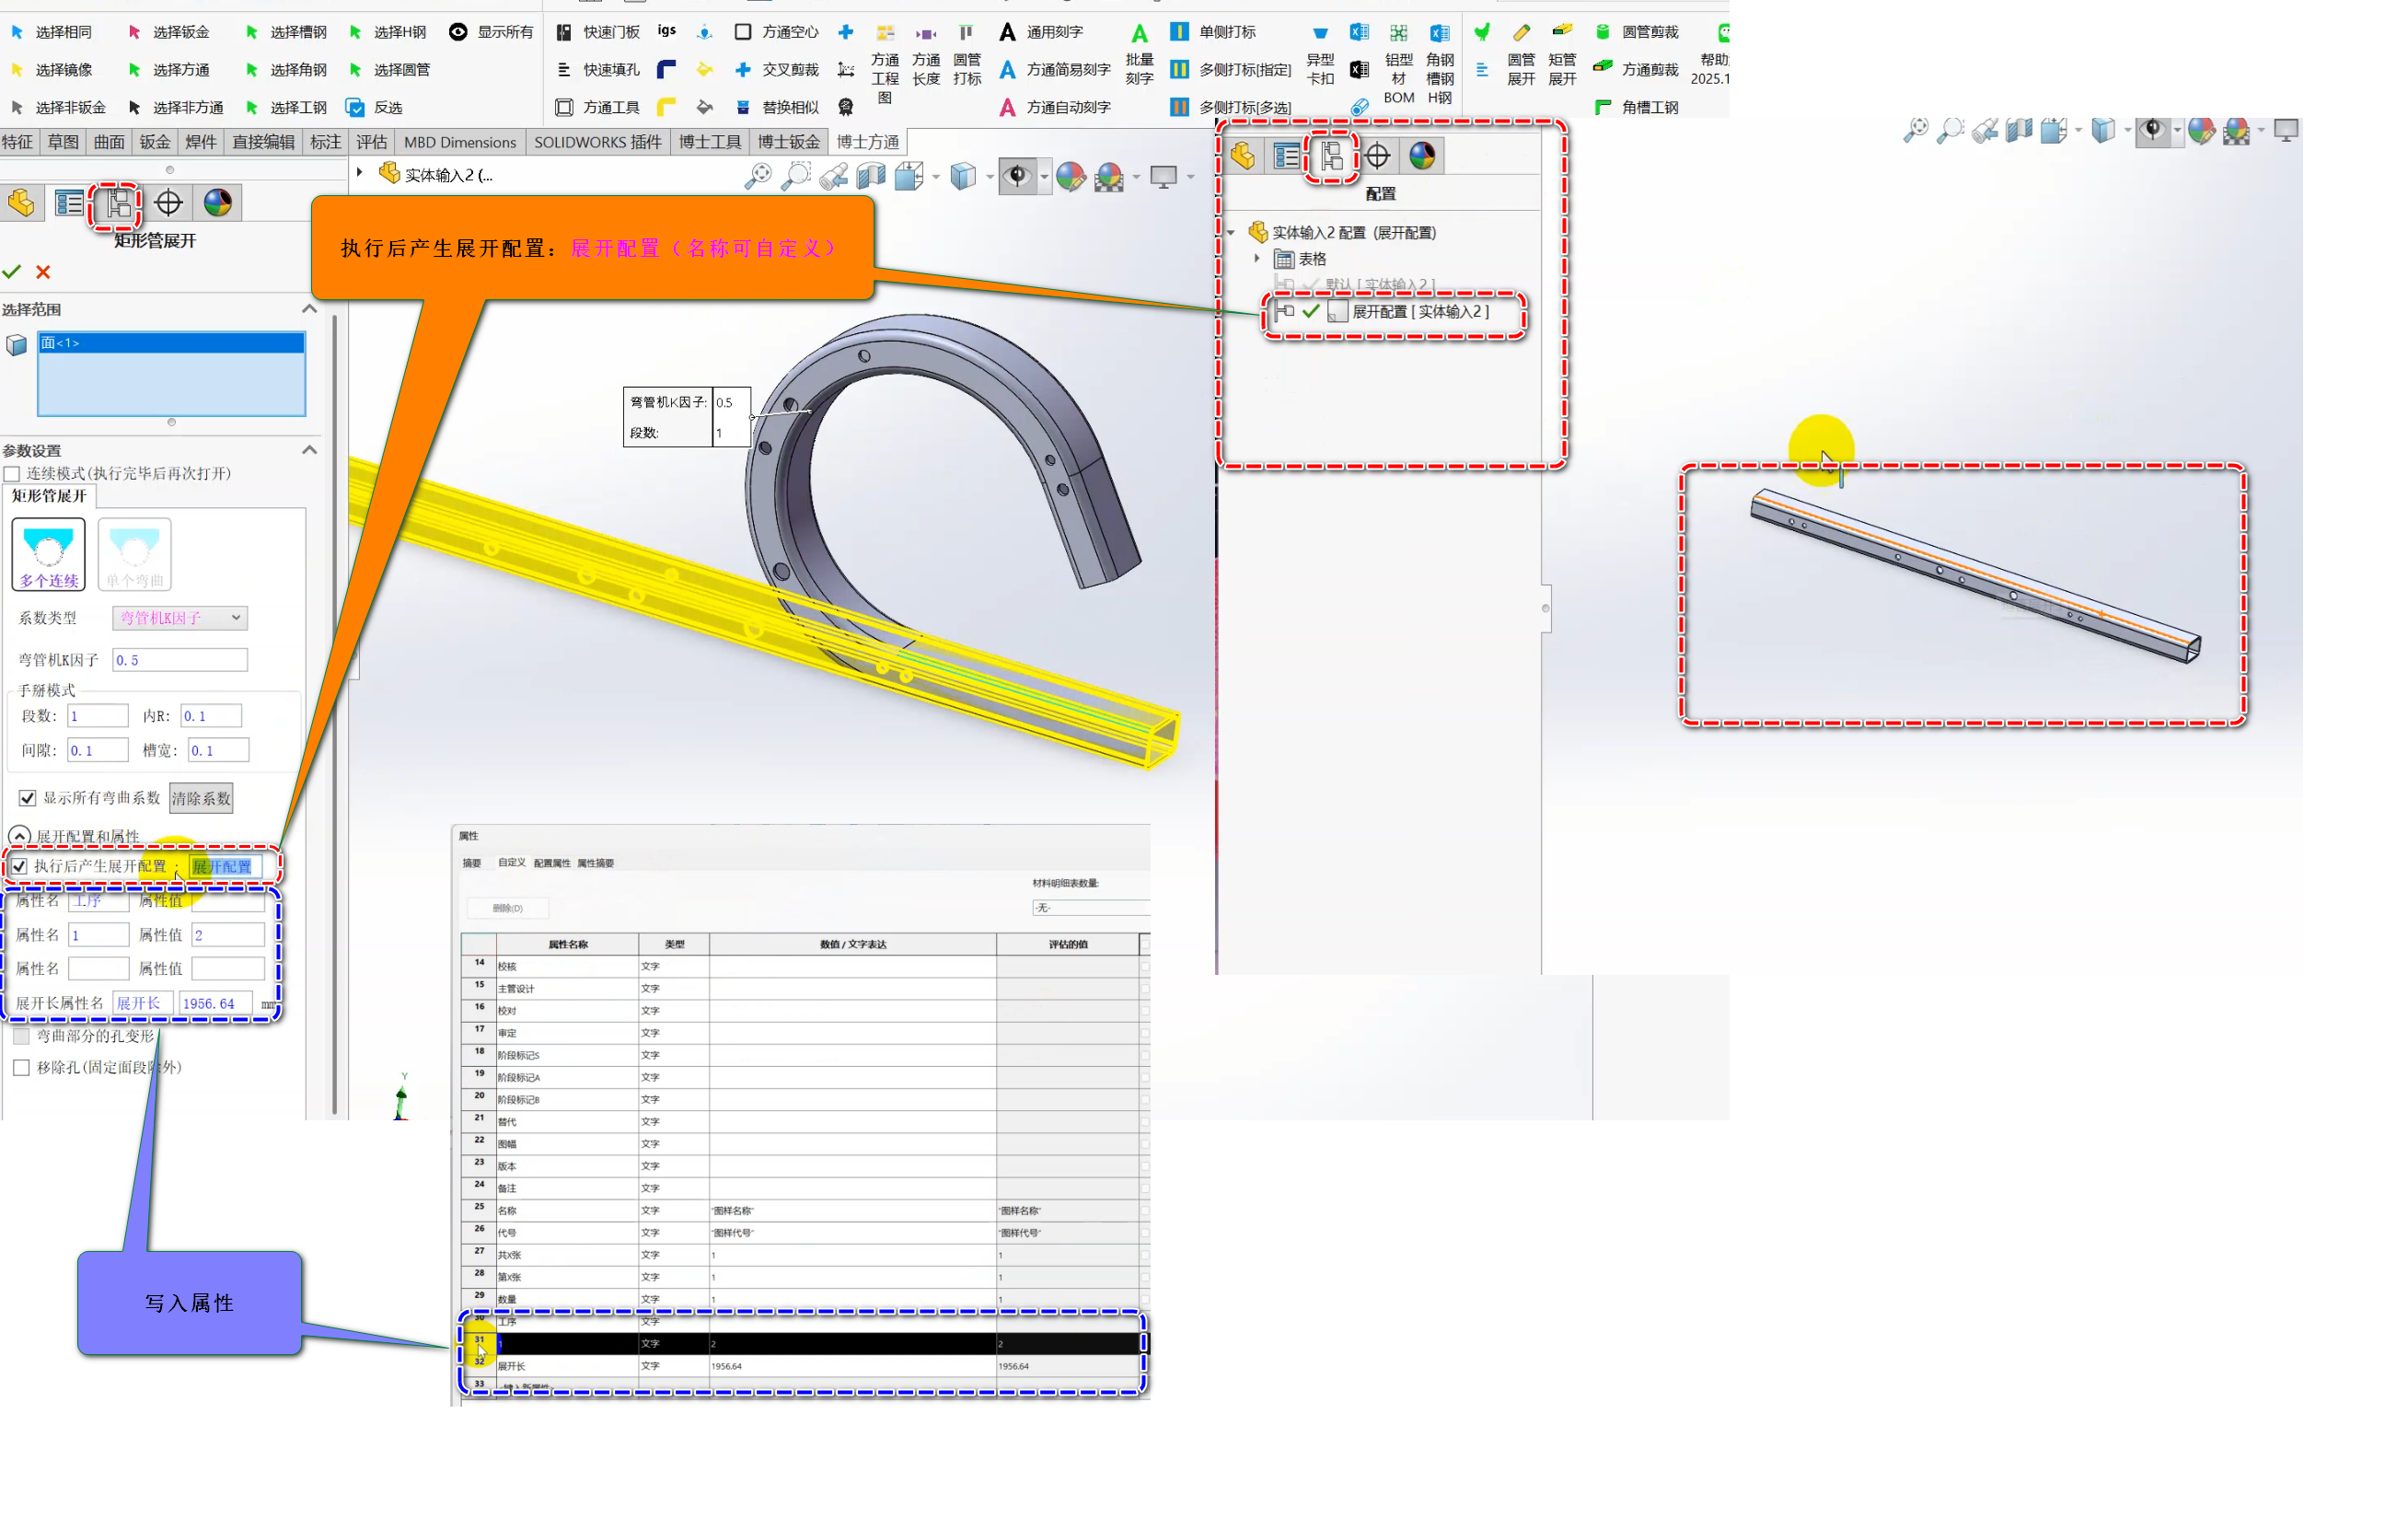This screenshot has height=1518, width=2408.
Task: Expand the 表格 tree node arrow
Action: (x=1257, y=259)
